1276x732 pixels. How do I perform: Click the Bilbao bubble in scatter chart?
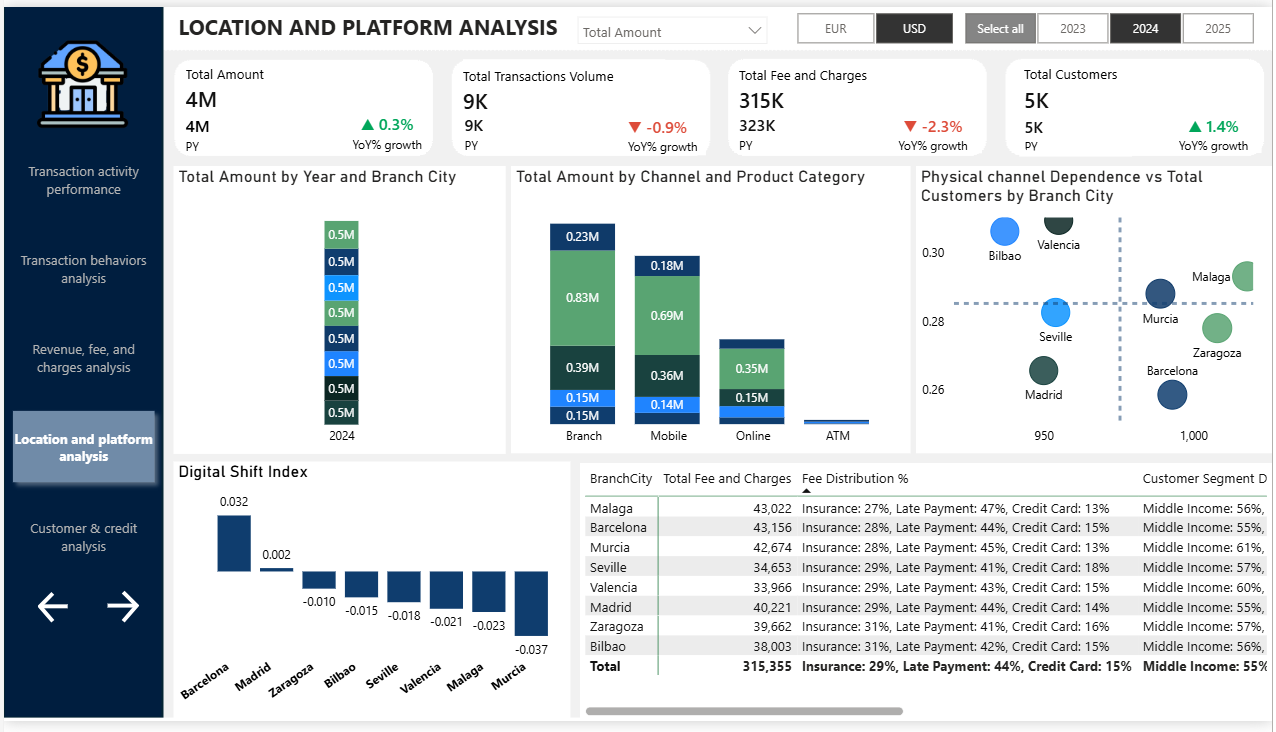click(x=1005, y=232)
